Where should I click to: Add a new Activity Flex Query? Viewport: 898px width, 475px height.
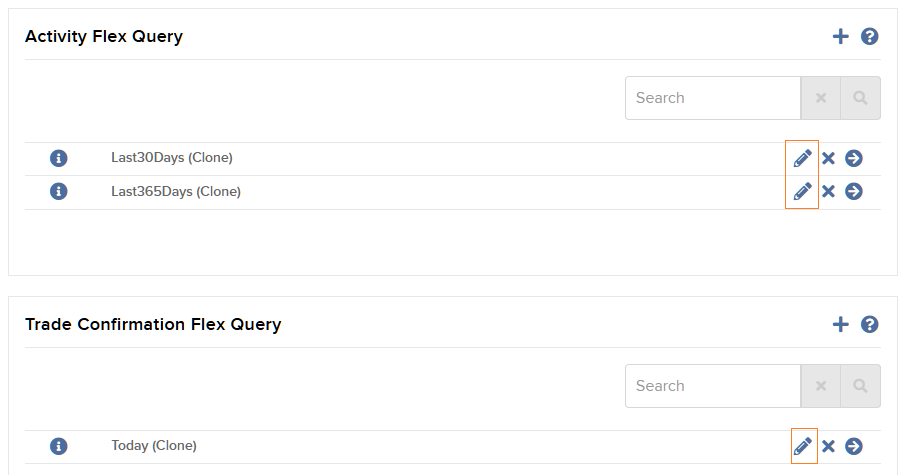[x=840, y=37]
